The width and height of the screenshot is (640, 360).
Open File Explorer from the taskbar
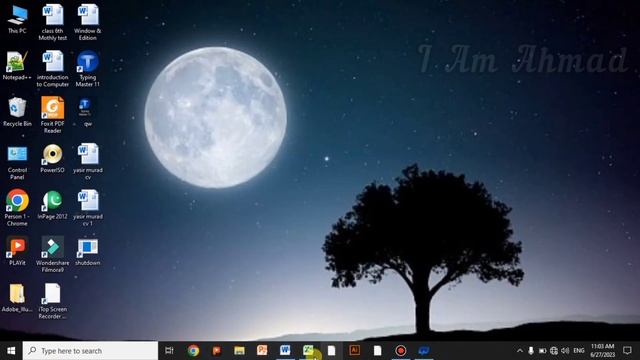click(x=239, y=351)
